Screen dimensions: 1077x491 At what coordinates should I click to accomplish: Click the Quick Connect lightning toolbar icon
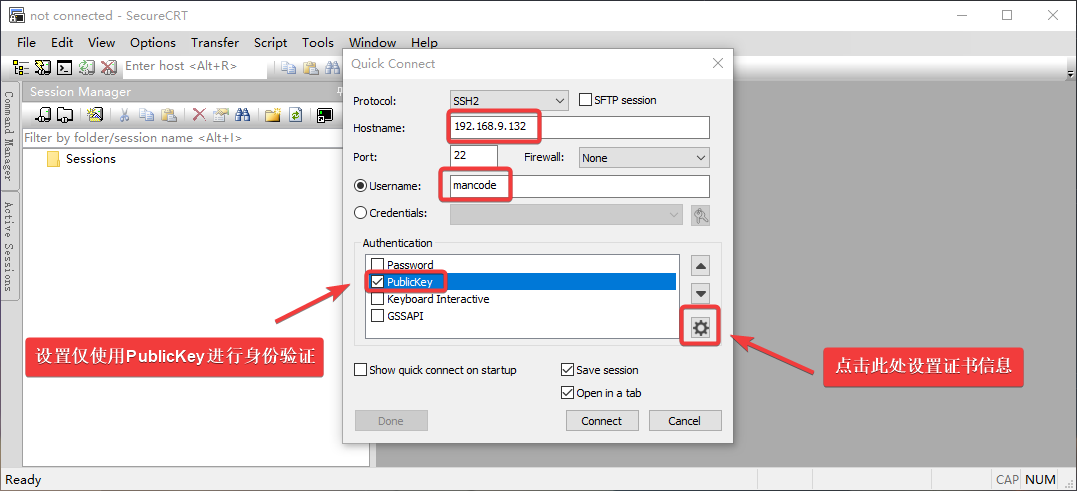42,67
